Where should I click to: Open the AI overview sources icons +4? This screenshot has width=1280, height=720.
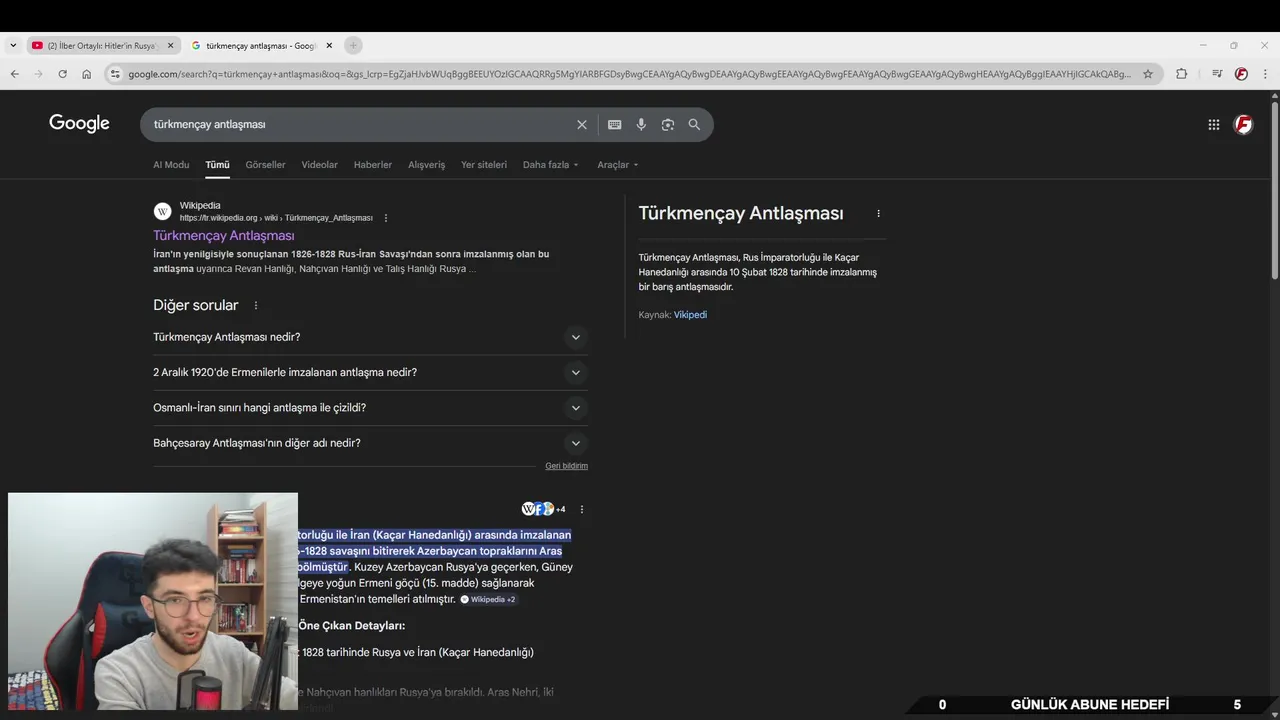tap(543, 509)
